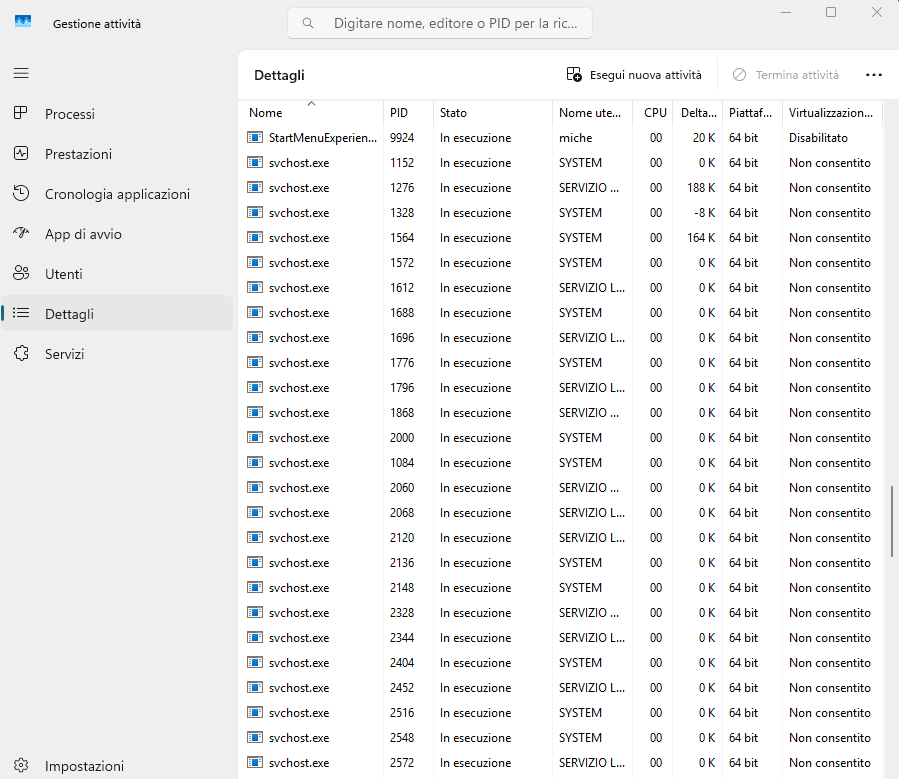Image resolution: width=899 pixels, height=779 pixels.
Task: Sort by the Nome utente column header
Action: click(x=593, y=112)
